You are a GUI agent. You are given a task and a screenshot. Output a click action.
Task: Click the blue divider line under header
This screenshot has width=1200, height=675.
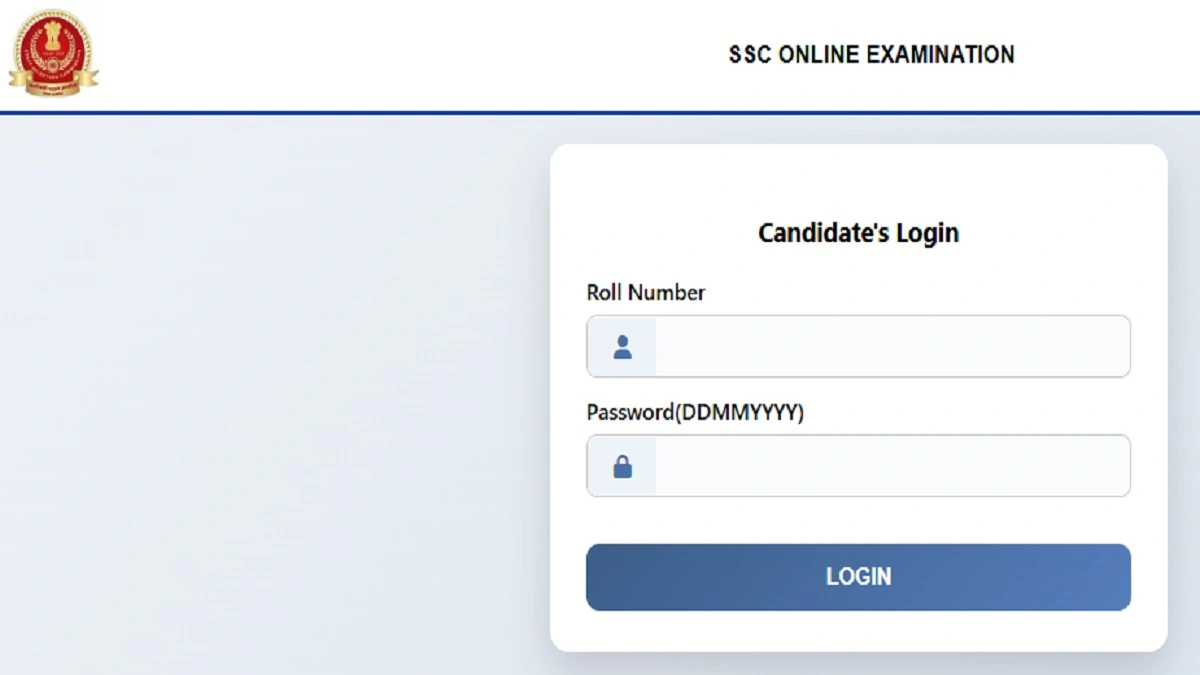[x=600, y=112]
